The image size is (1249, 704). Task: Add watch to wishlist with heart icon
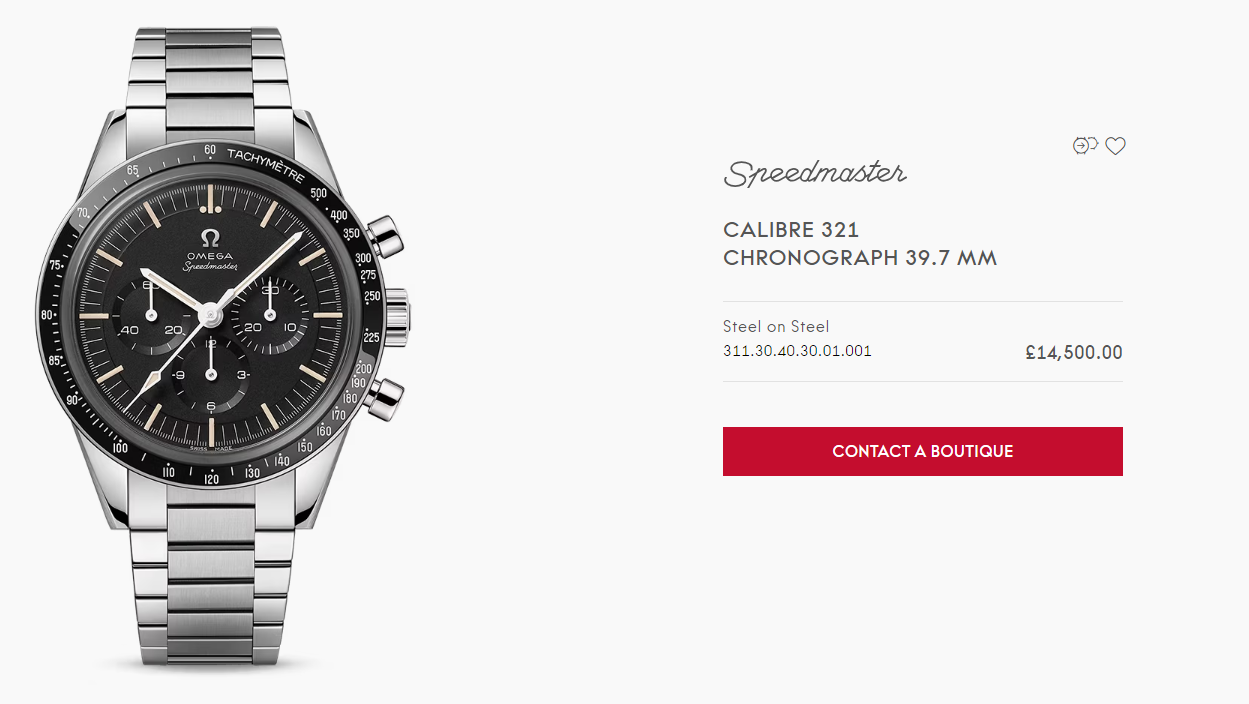pyautogui.click(x=1115, y=146)
